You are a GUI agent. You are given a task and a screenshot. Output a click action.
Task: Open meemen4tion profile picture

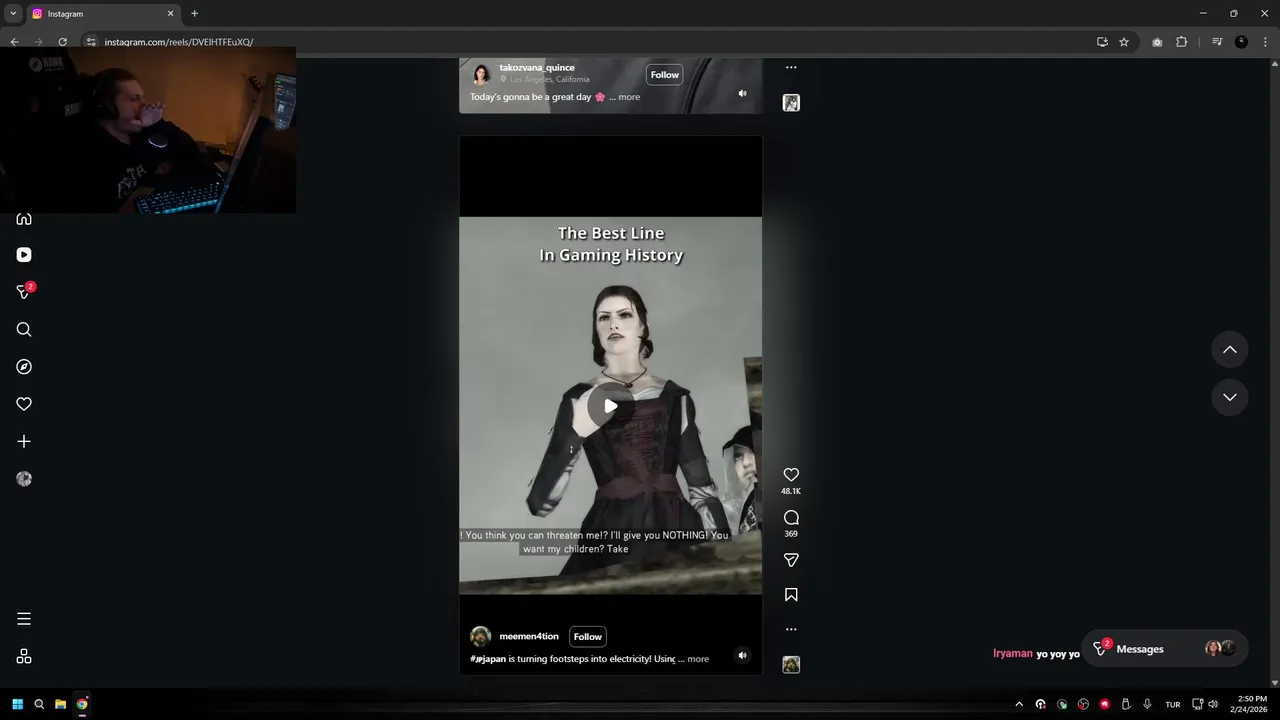pos(481,637)
